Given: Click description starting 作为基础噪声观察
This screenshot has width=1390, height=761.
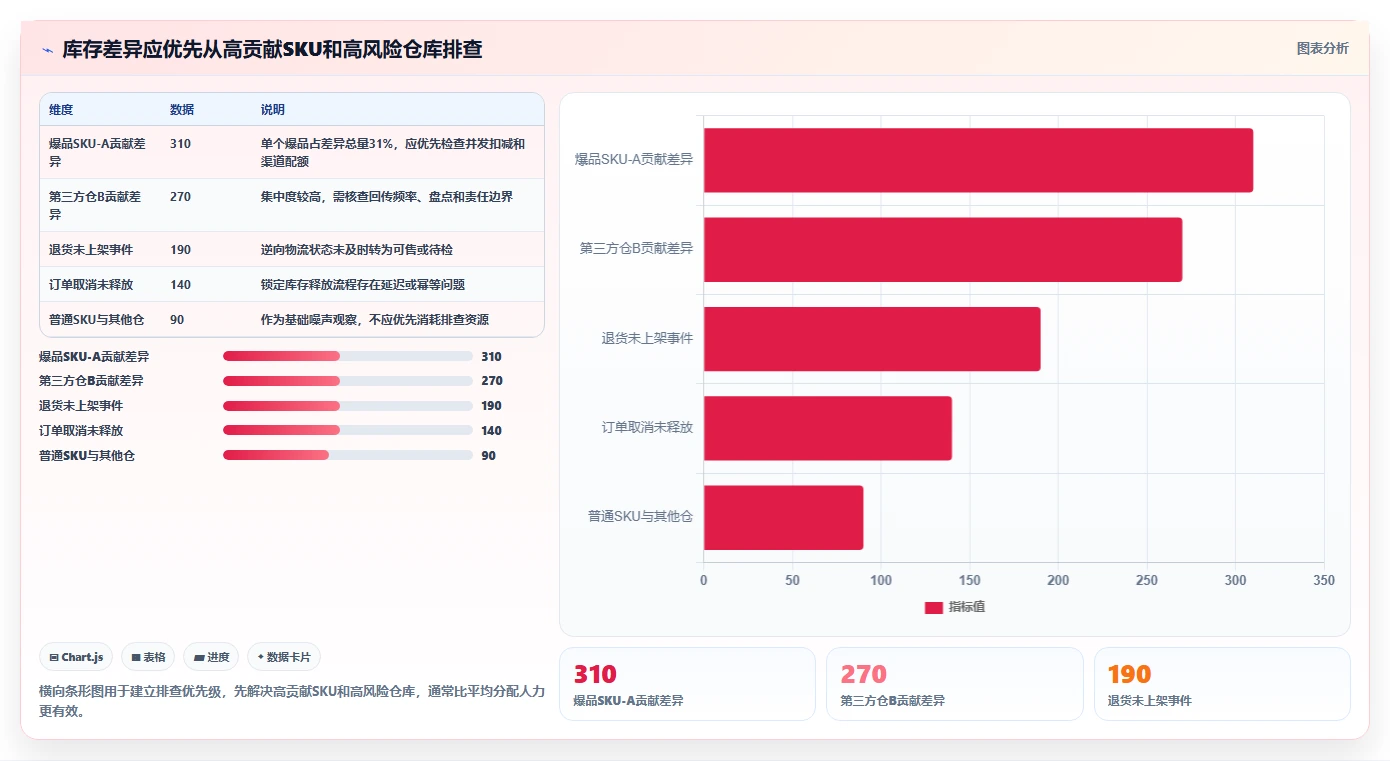Looking at the screenshot, I should 375,320.
